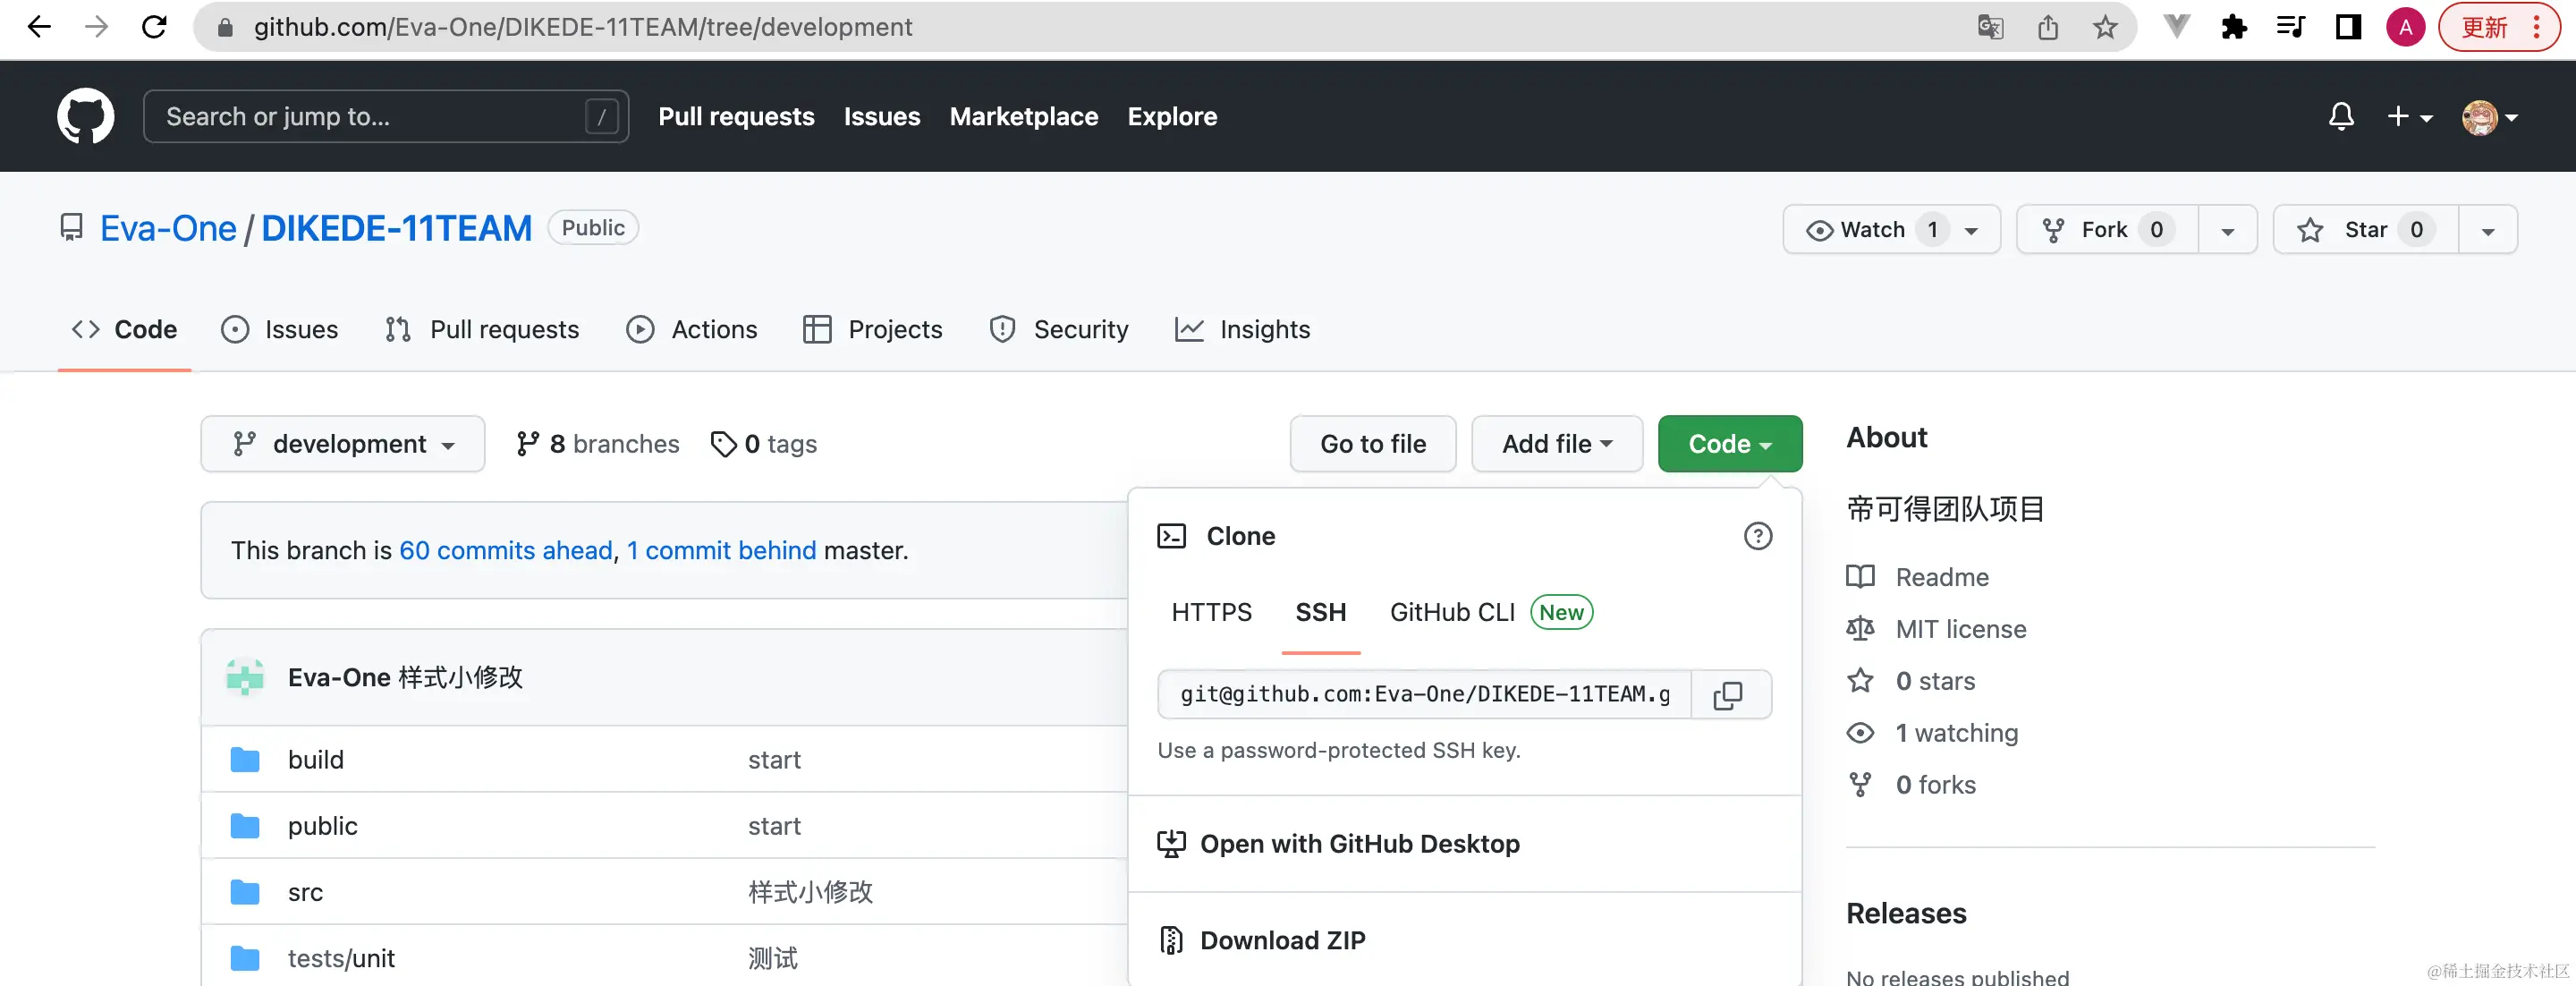This screenshot has width=2576, height=986.
Task: Open the browser Extensions puzzle icon
Action: (x=2233, y=27)
